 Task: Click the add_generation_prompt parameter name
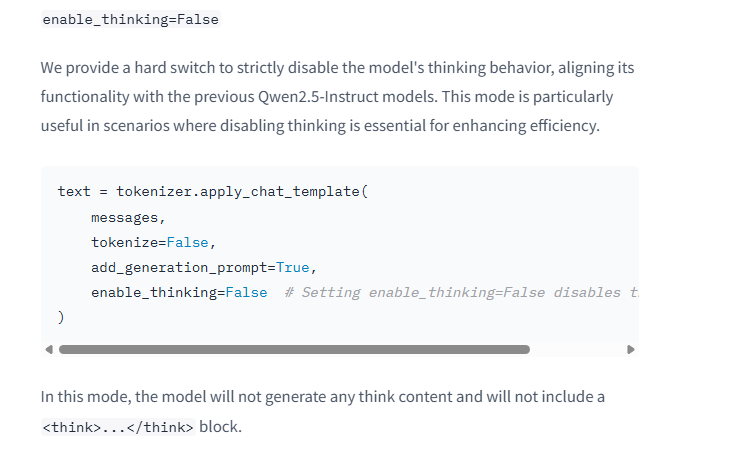click(x=179, y=268)
